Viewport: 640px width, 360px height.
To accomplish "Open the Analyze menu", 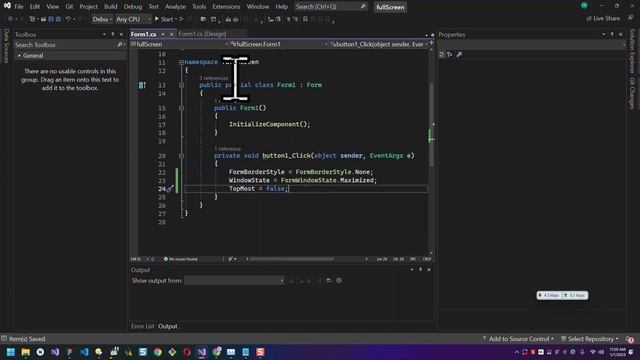I will pyautogui.click(x=175, y=7).
